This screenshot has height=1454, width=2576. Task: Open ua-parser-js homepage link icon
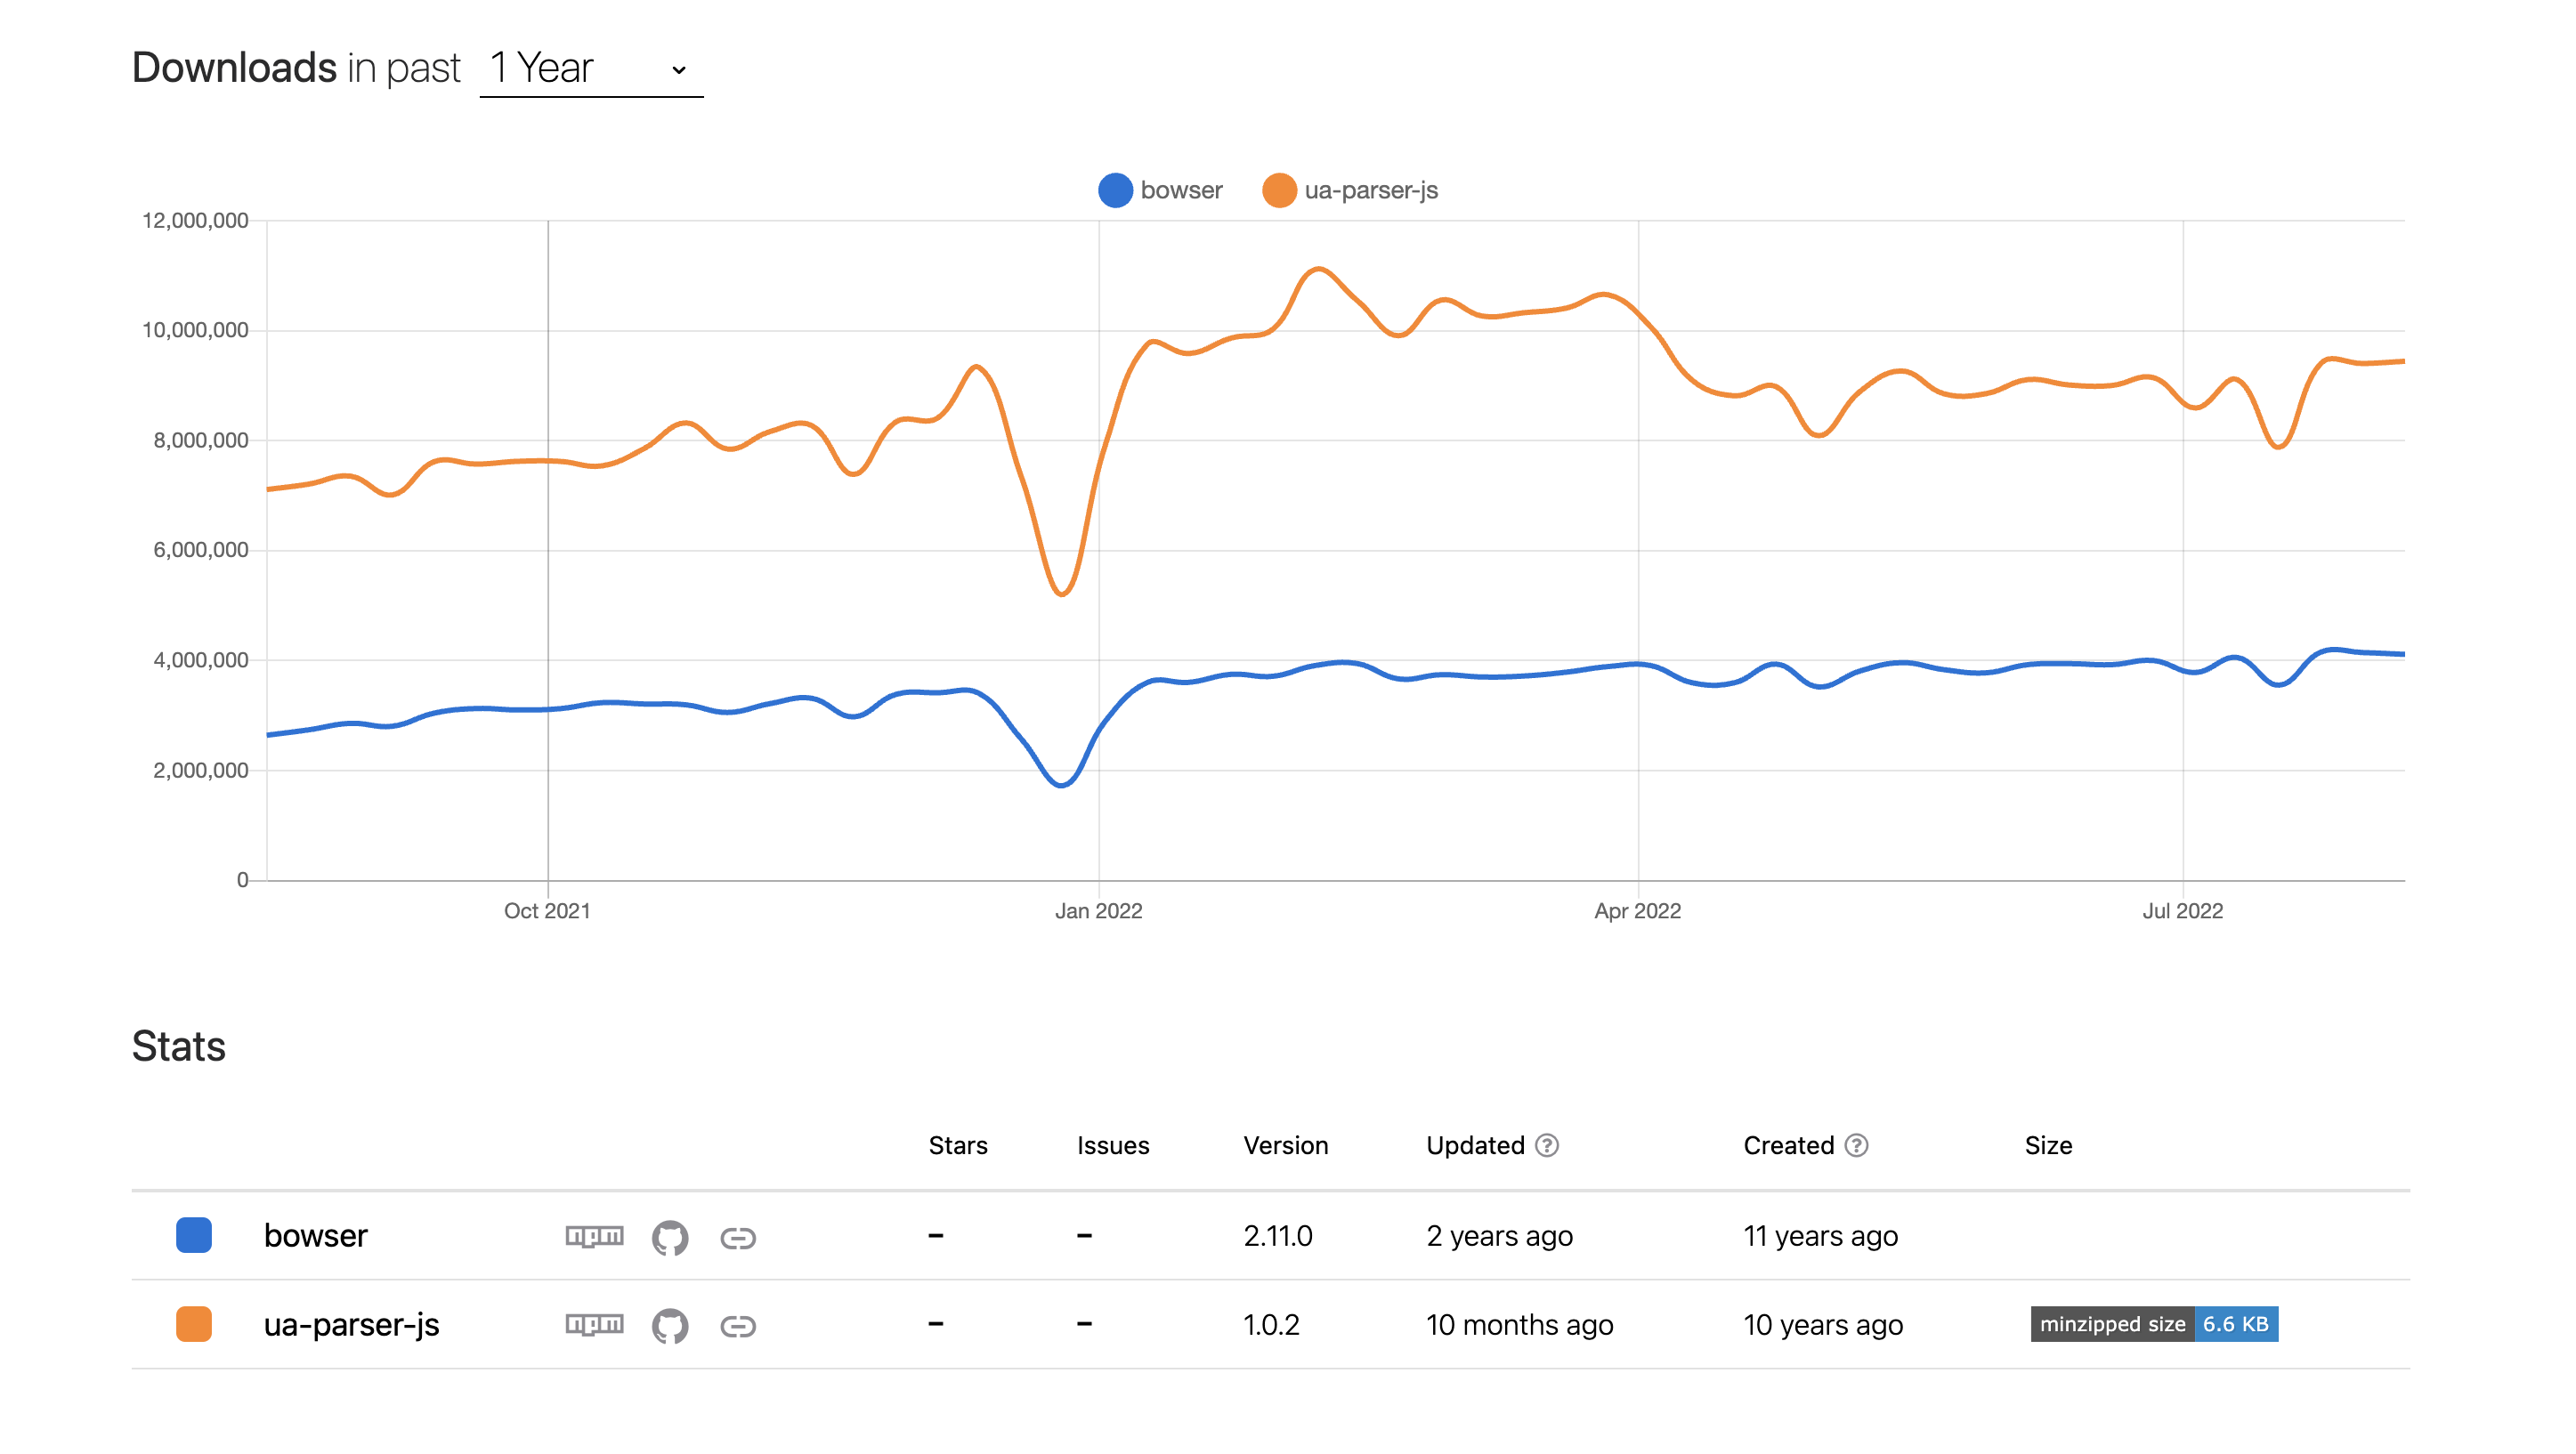coord(738,1326)
